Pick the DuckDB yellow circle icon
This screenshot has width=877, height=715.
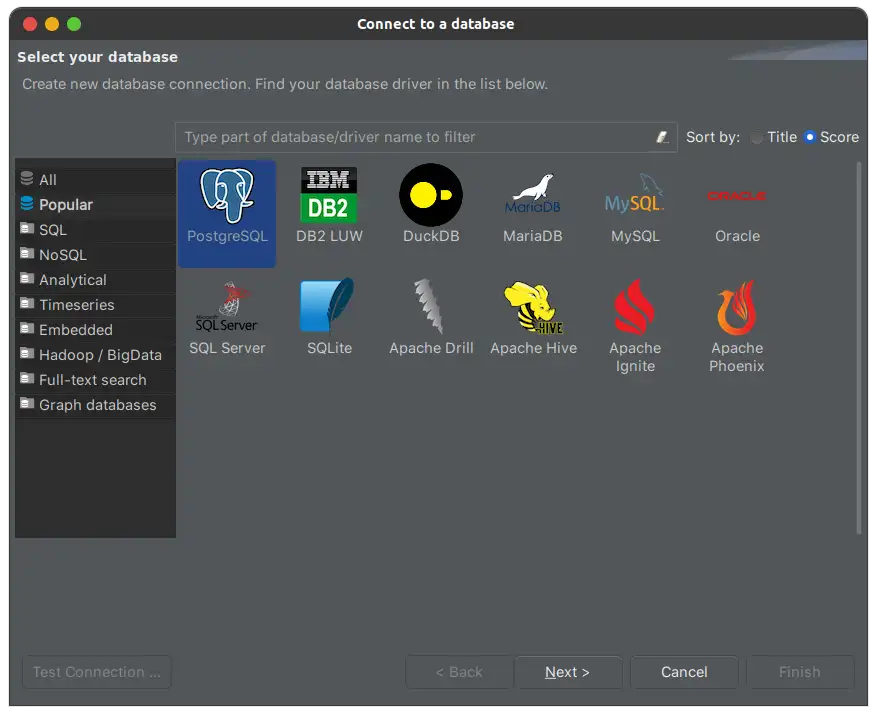pyautogui.click(x=431, y=195)
